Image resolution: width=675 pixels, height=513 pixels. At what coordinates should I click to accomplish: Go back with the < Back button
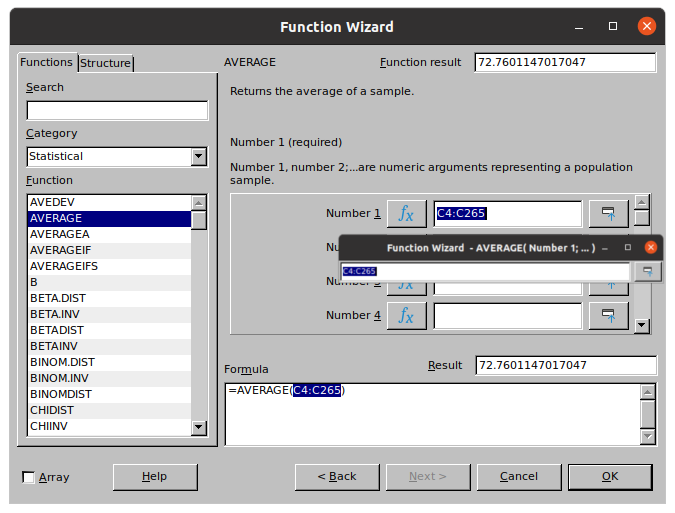(x=337, y=477)
